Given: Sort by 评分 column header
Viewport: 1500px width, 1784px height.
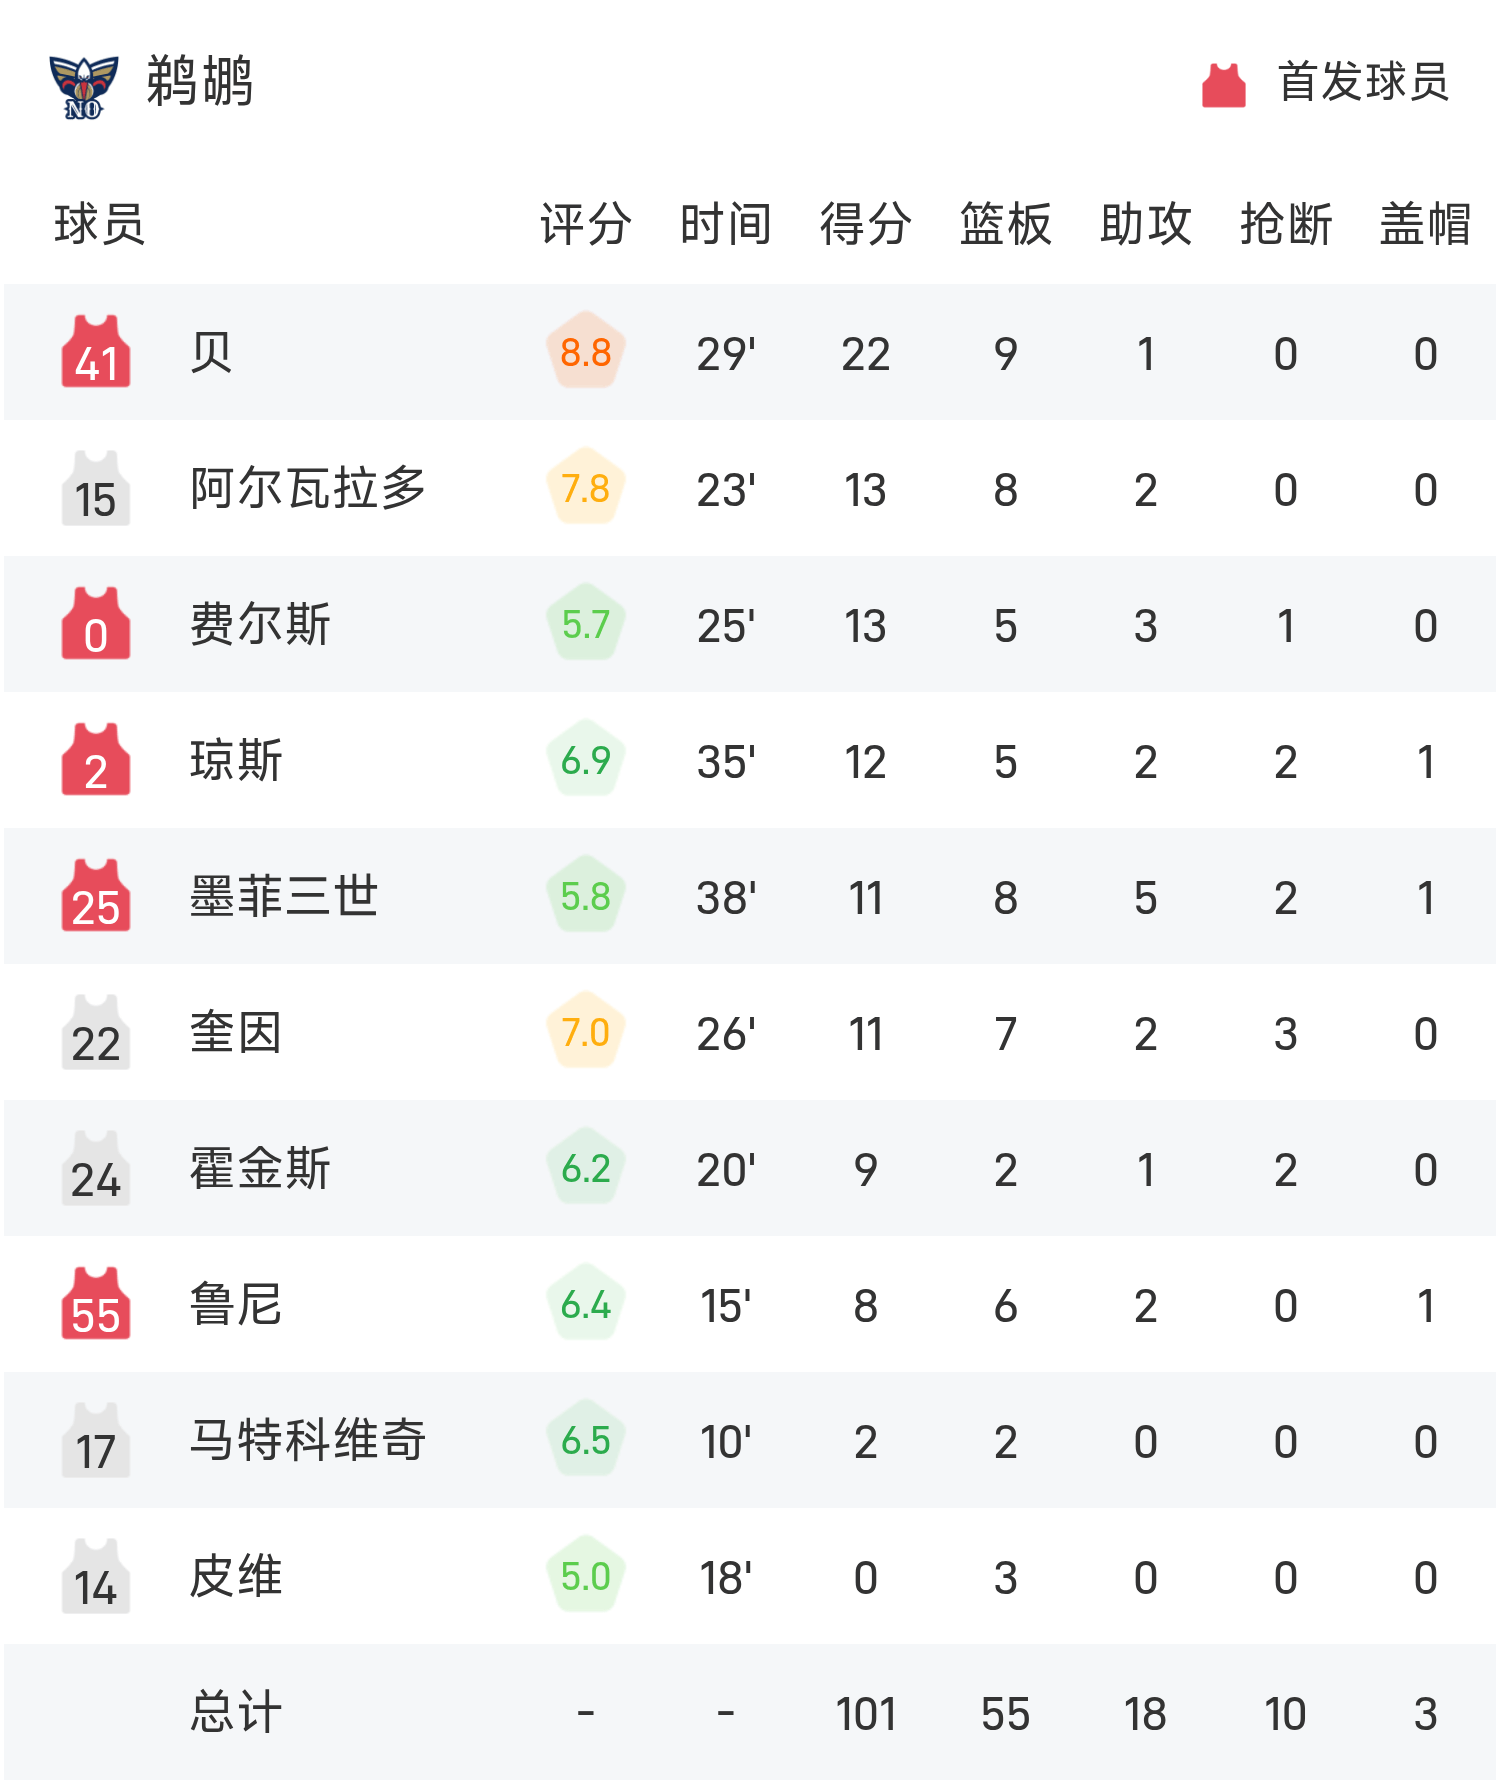Looking at the screenshot, I should (585, 224).
